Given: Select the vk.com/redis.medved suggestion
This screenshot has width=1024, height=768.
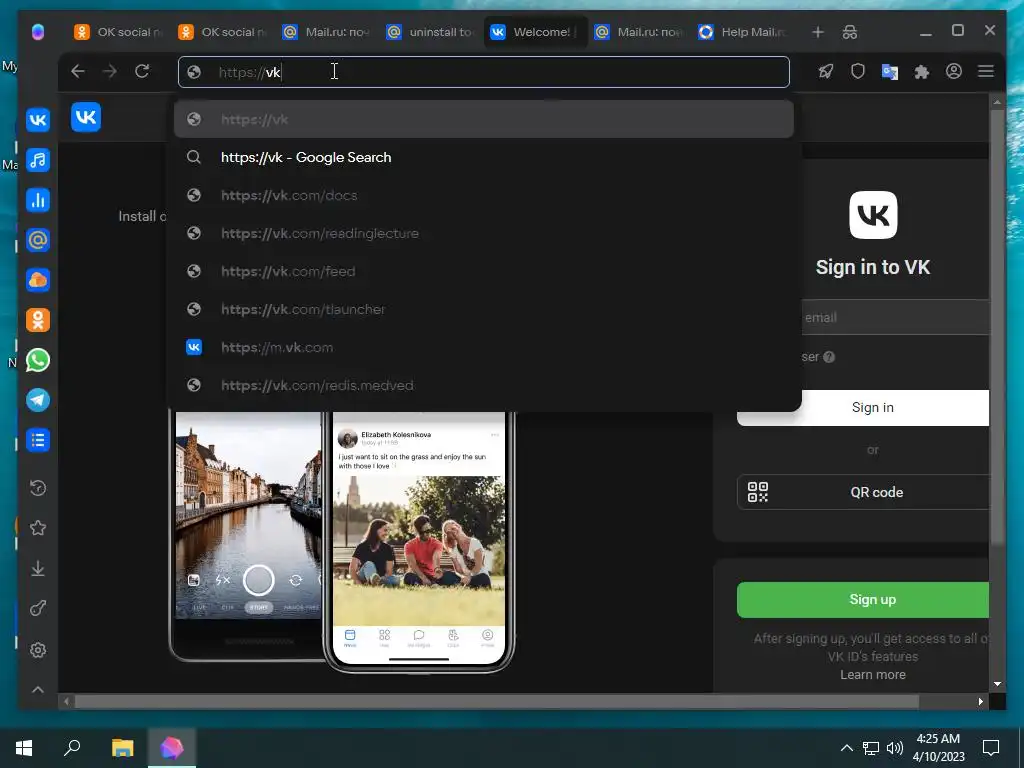Looking at the screenshot, I should pos(483,385).
